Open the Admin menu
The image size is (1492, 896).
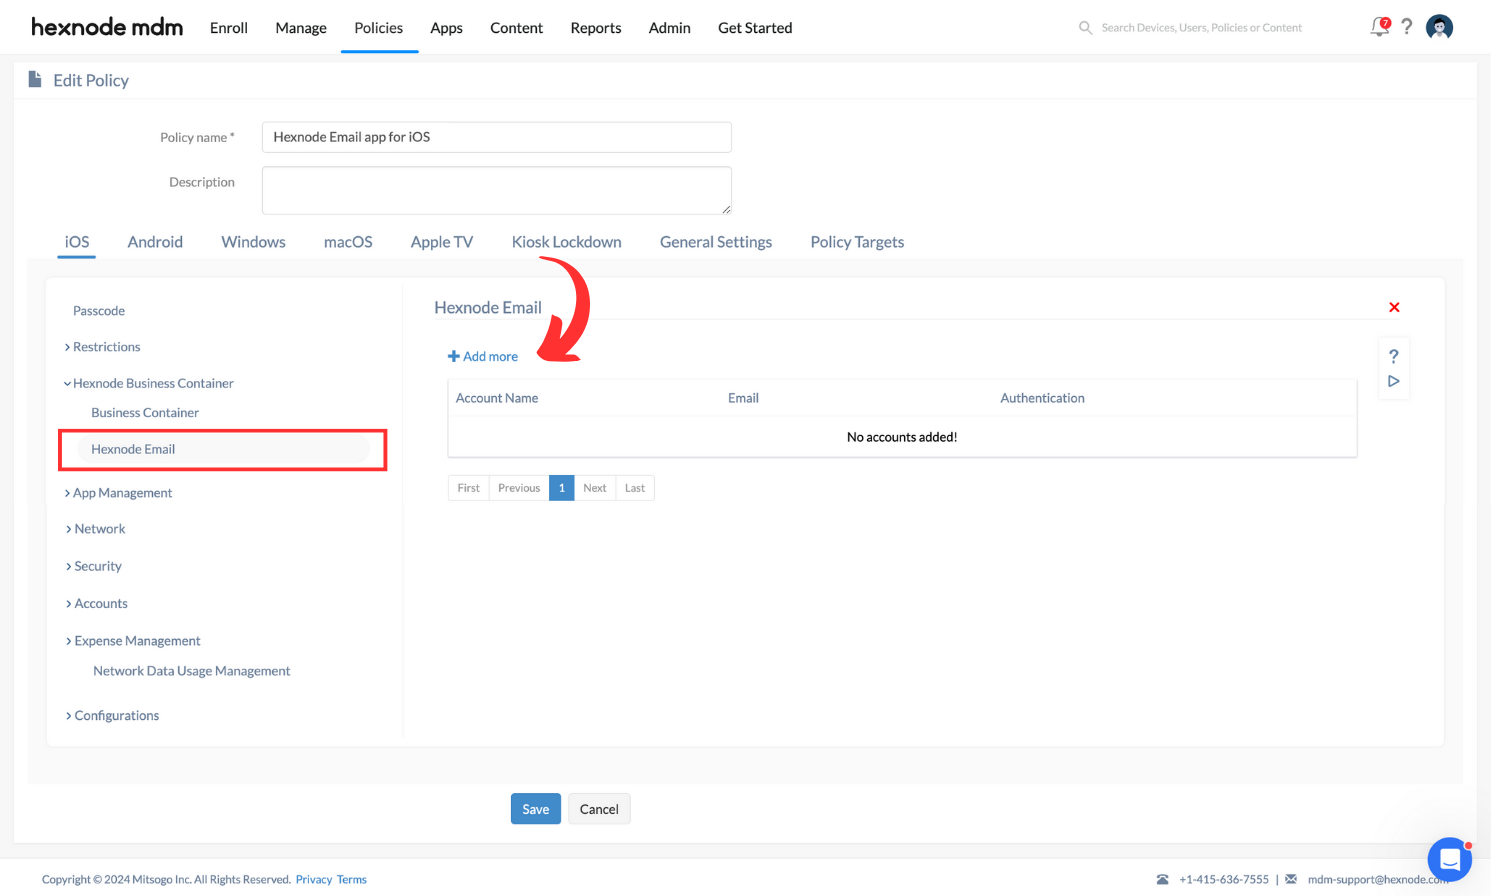click(670, 28)
